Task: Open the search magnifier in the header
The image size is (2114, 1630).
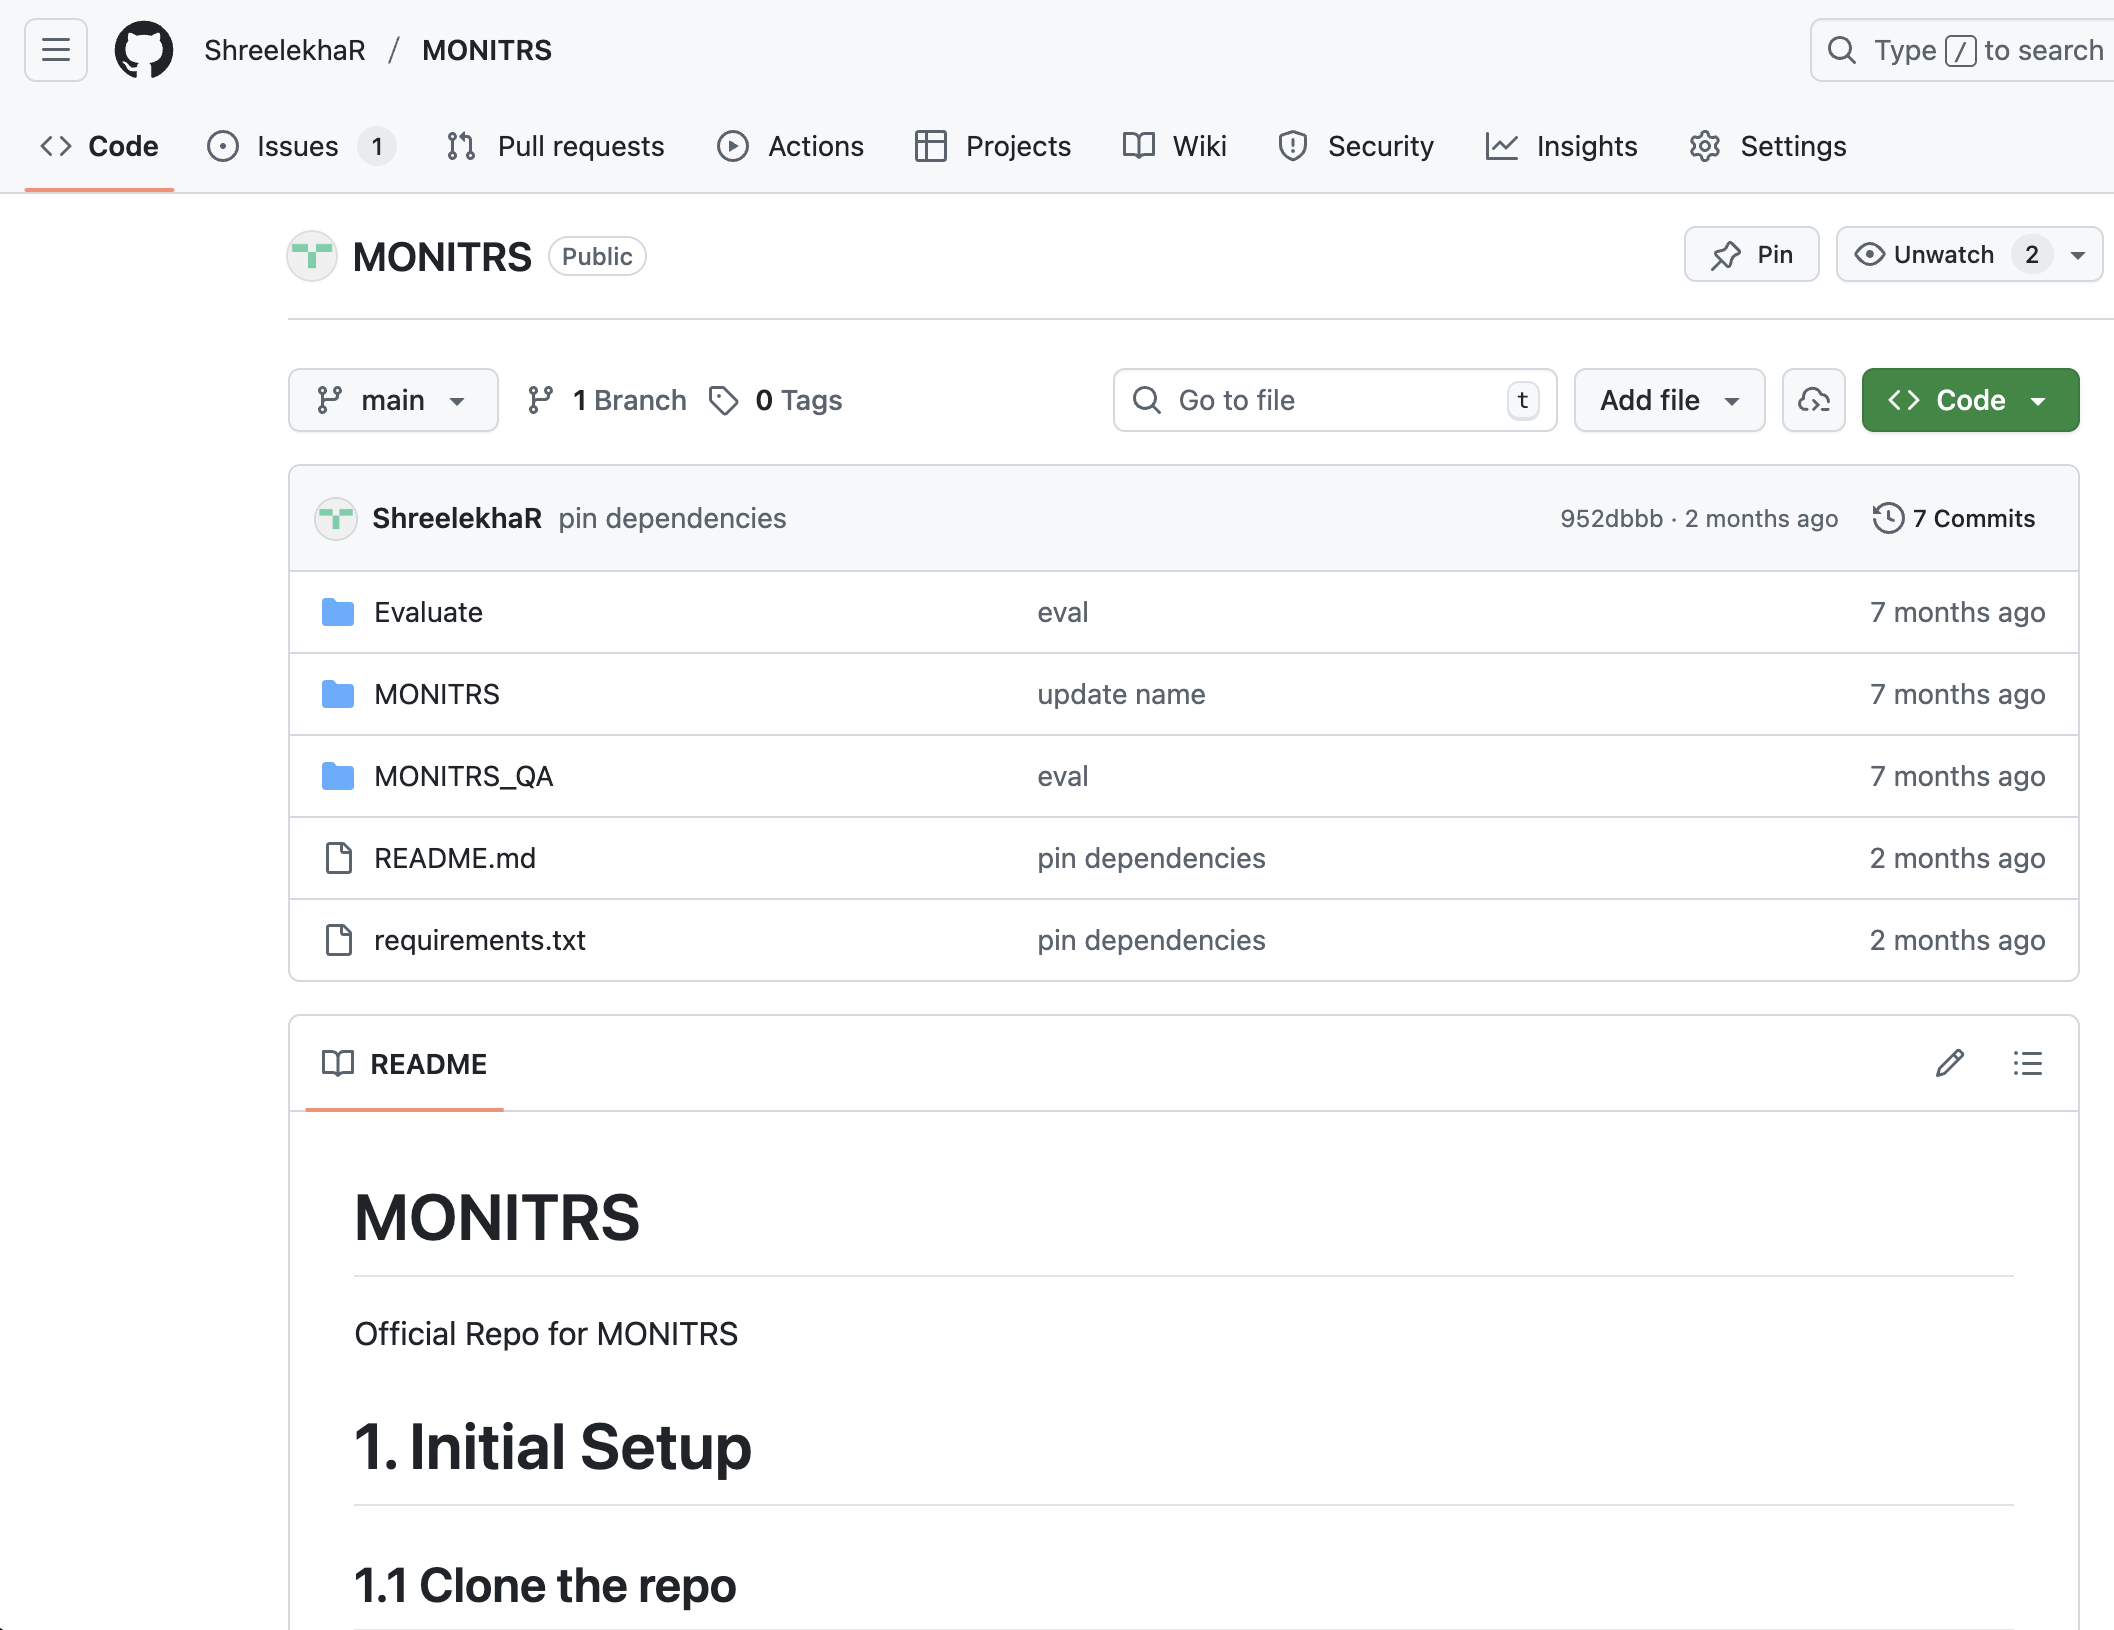Action: pyautogui.click(x=1843, y=50)
